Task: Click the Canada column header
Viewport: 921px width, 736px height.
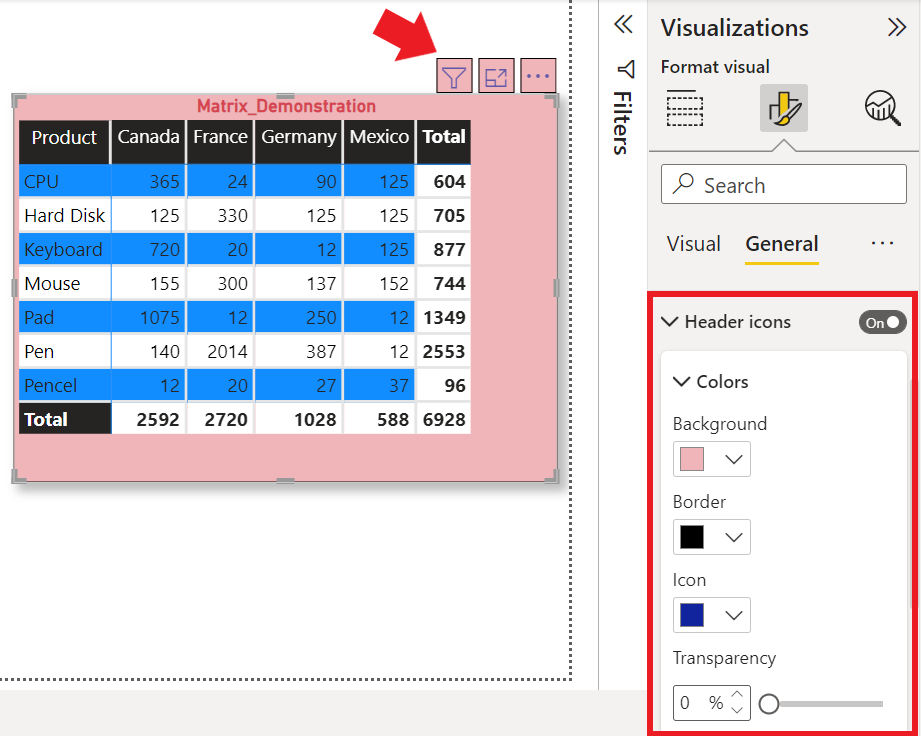Action: click(x=149, y=142)
